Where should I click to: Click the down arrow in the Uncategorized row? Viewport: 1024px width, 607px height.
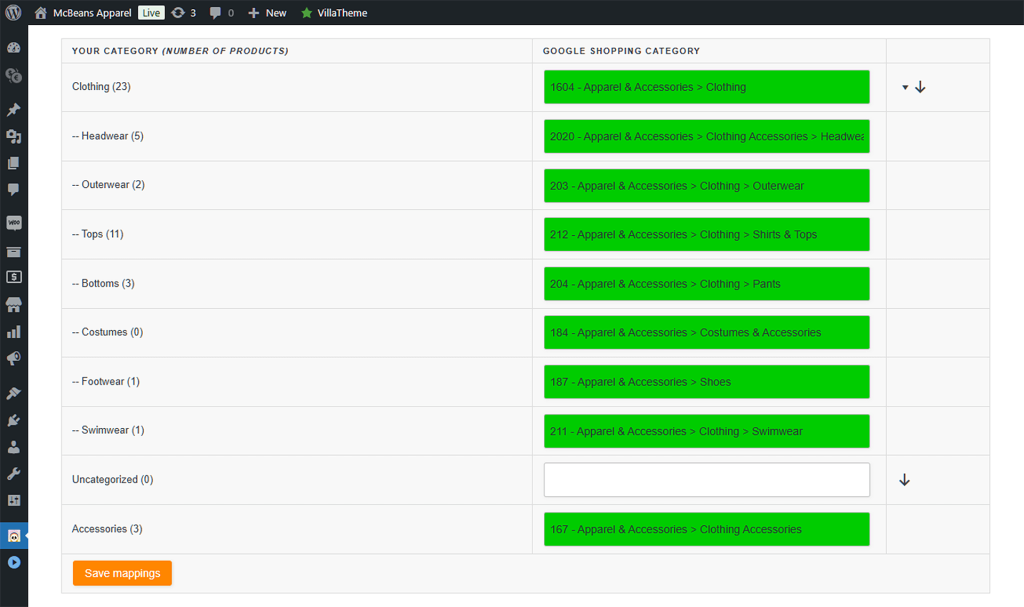(x=905, y=480)
